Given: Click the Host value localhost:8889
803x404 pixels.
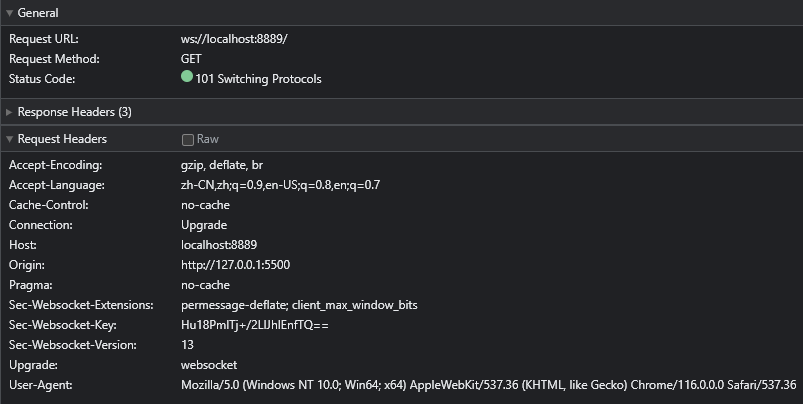Looking at the screenshot, I should click(219, 245).
